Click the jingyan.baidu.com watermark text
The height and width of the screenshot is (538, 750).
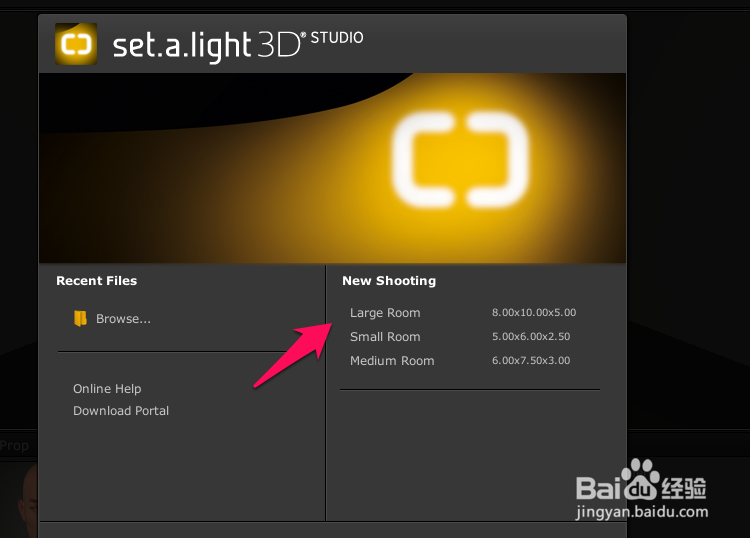tap(642, 512)
